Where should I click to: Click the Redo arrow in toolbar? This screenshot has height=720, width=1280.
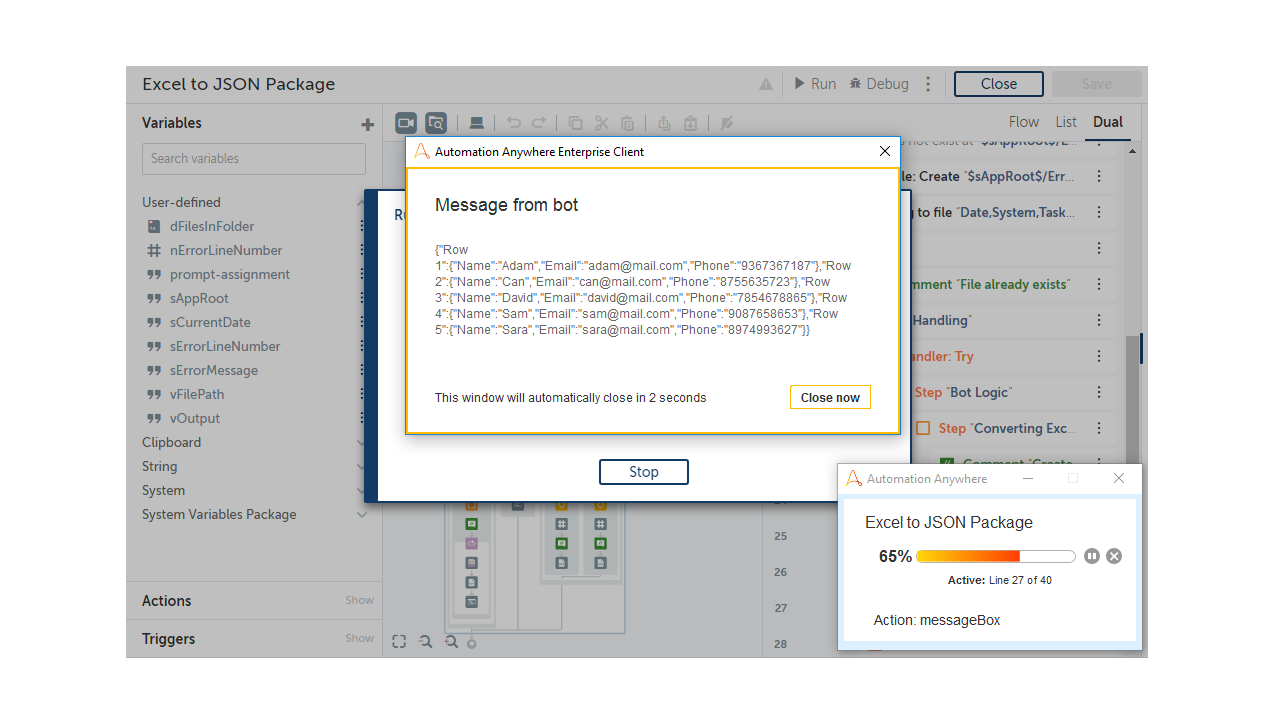click(x=539, y=123)
